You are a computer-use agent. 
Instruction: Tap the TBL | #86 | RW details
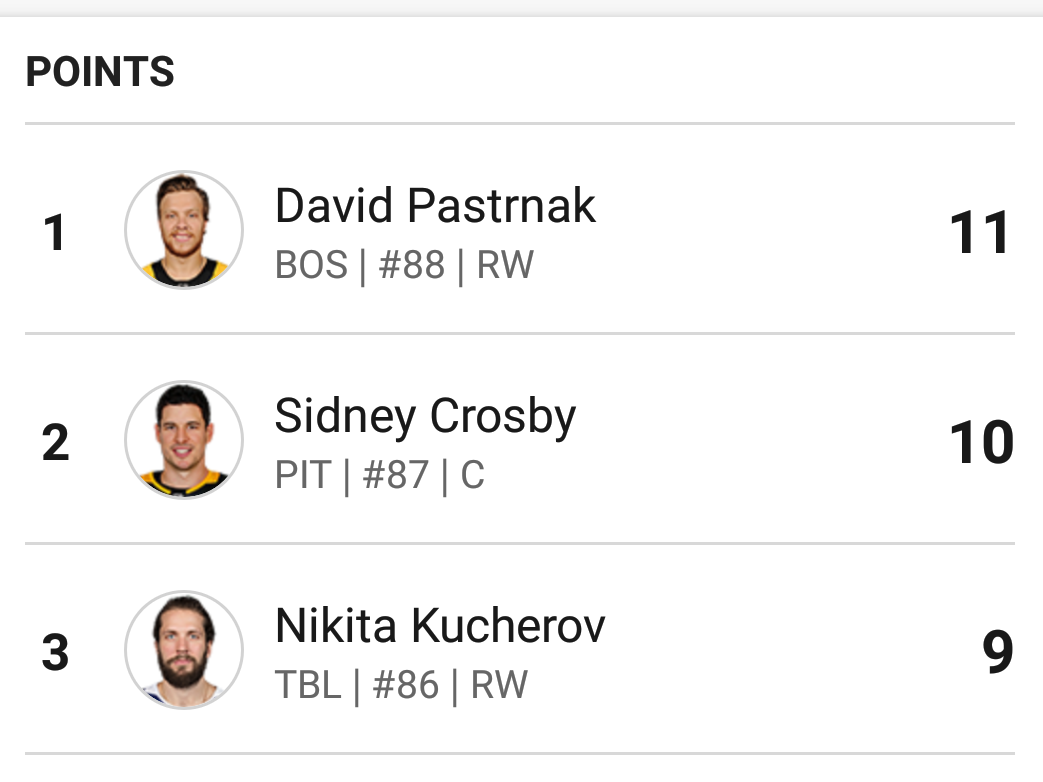pyautogui.click(x=401, y=686)
